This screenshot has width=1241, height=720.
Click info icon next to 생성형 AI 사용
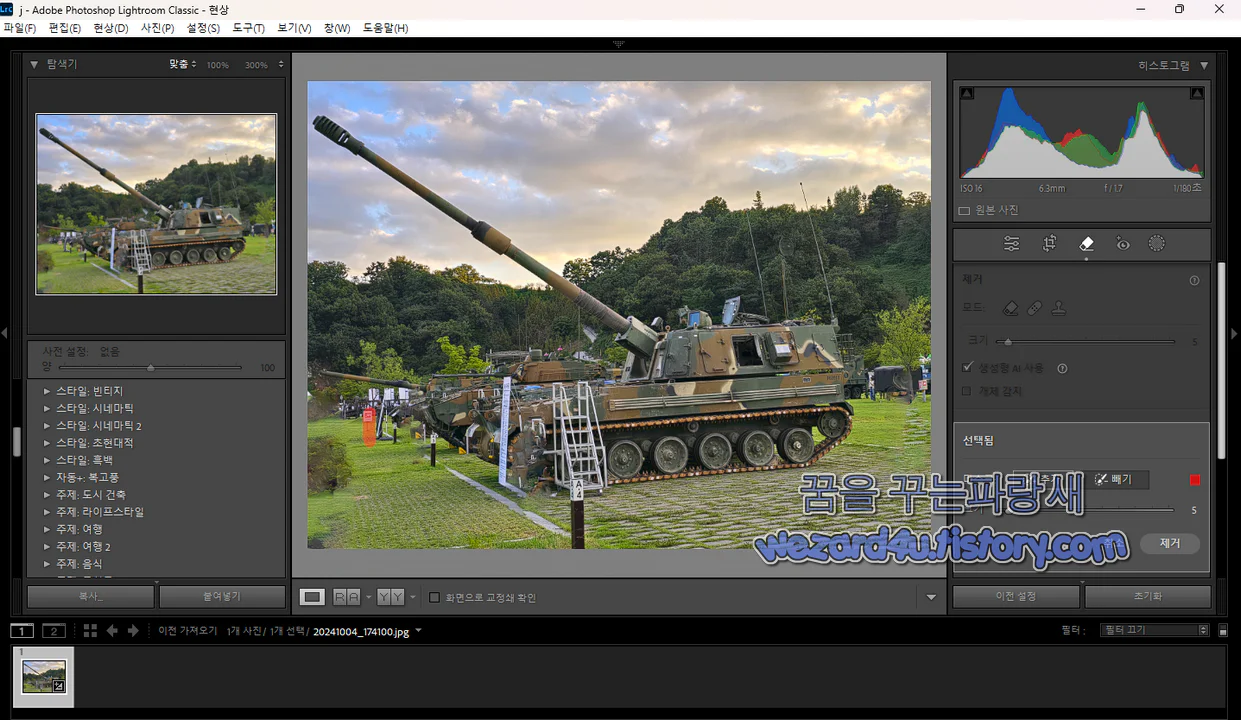click(1062, 368)
